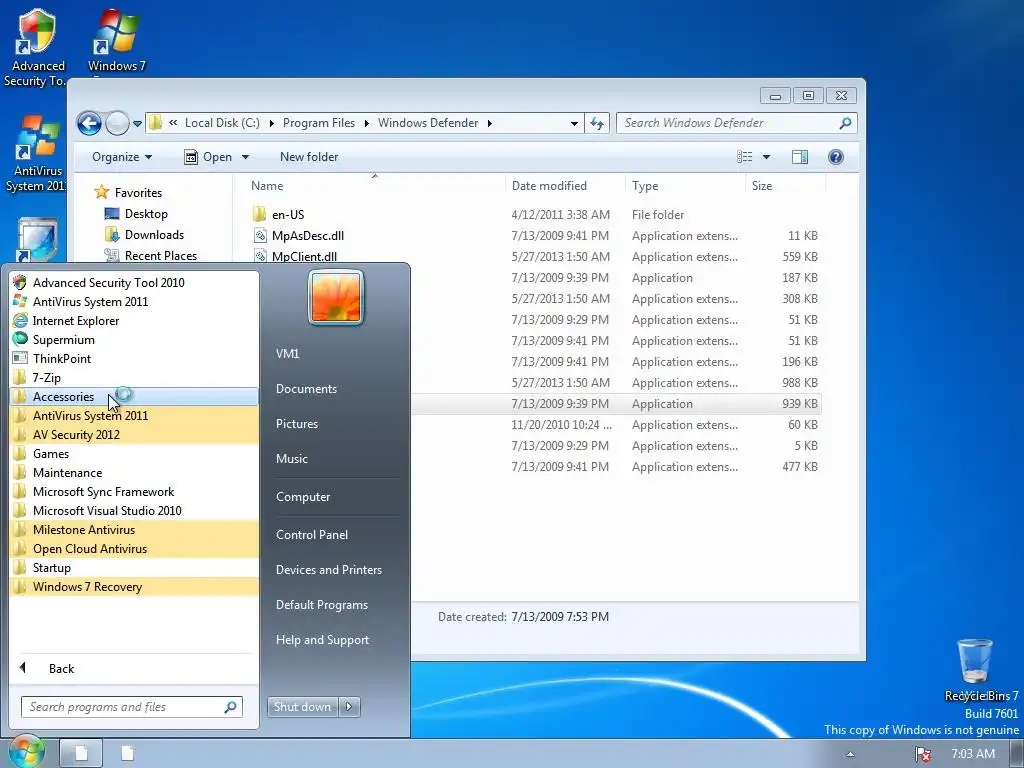
Task: Click the search magnifier in Explorer
Action: click(x=845, y=123)
